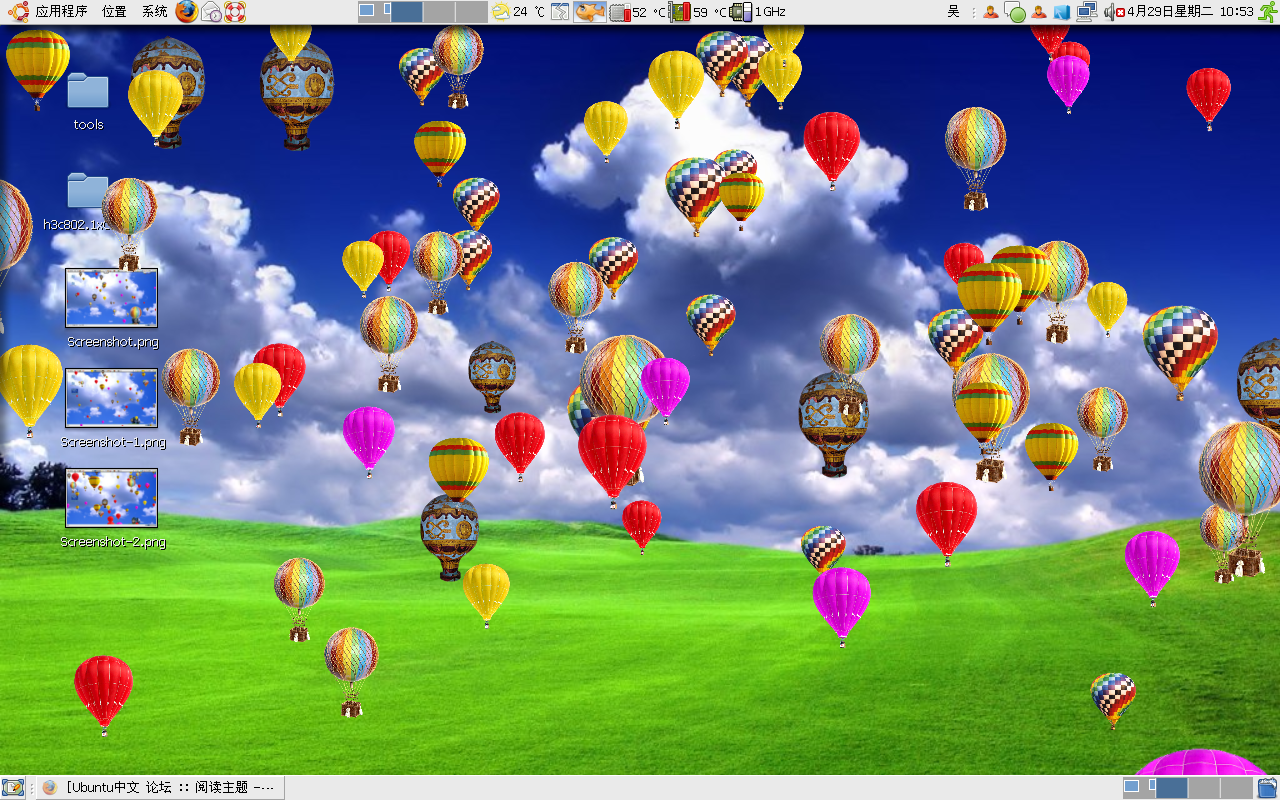Screen dimensions: 1280x800
Task: Select Screenshot-1.png thumbnail on desktop
Action: (x=111, y=398)
